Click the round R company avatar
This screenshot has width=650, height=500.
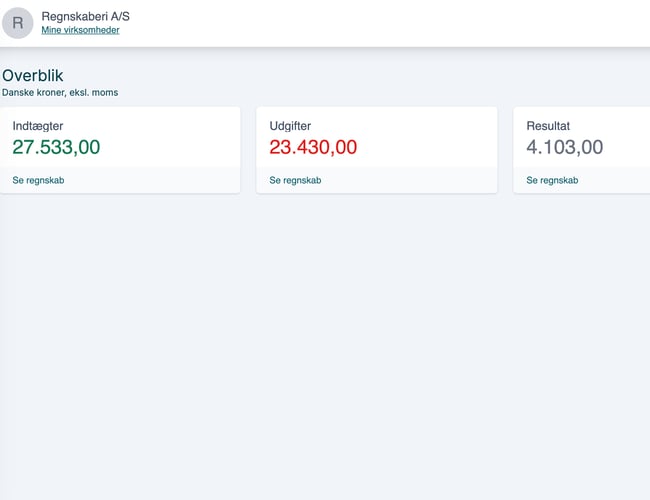(18, 22)
